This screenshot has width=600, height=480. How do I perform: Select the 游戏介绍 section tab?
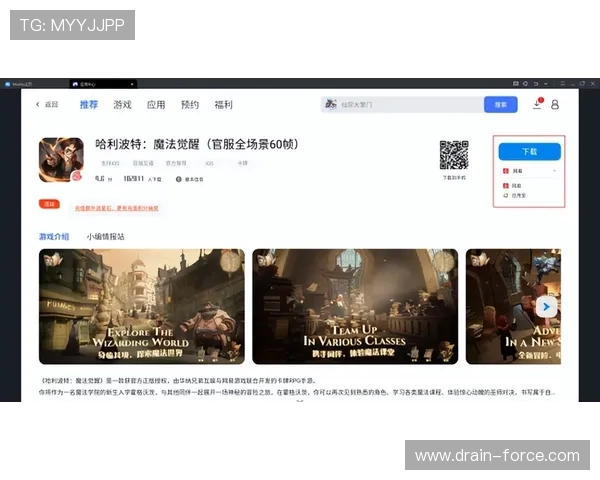[x=54, y=237]
